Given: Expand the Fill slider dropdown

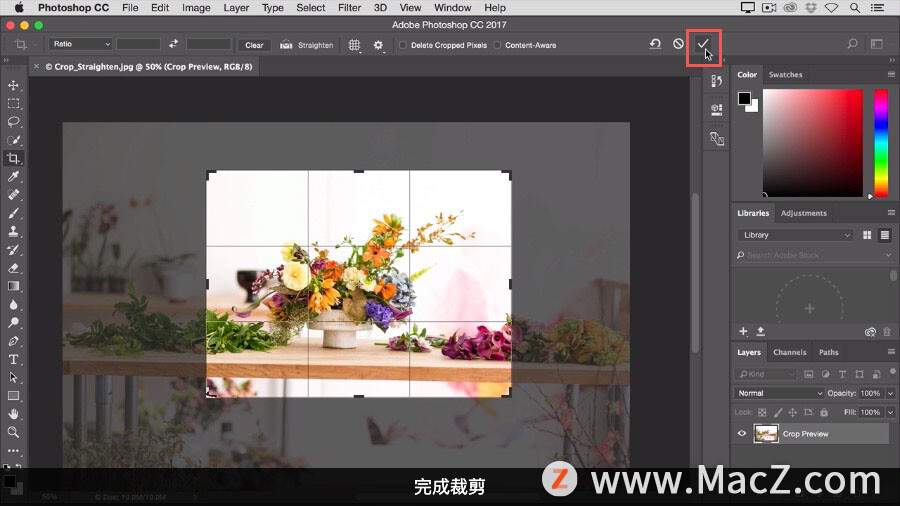Looking at the screenshot, I should 890,412.
